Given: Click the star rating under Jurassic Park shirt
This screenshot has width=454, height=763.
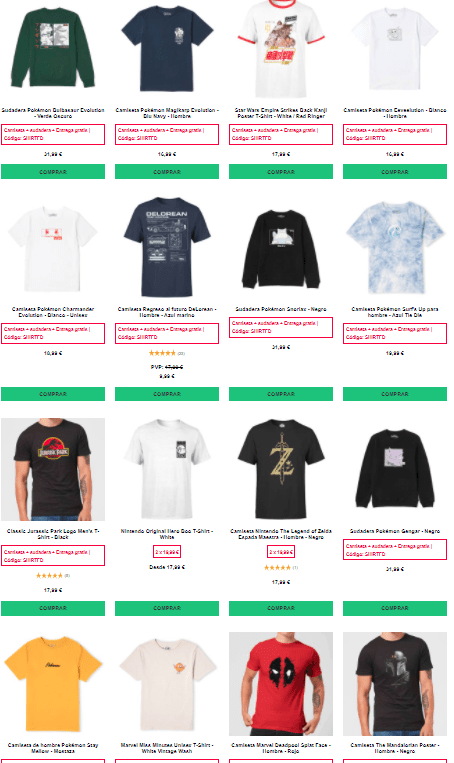Looking at the screenshot, I should [x=49, y=576].
